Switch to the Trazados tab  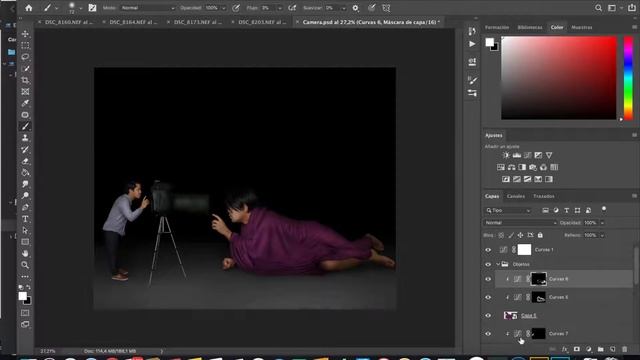[x=544, y=196]
